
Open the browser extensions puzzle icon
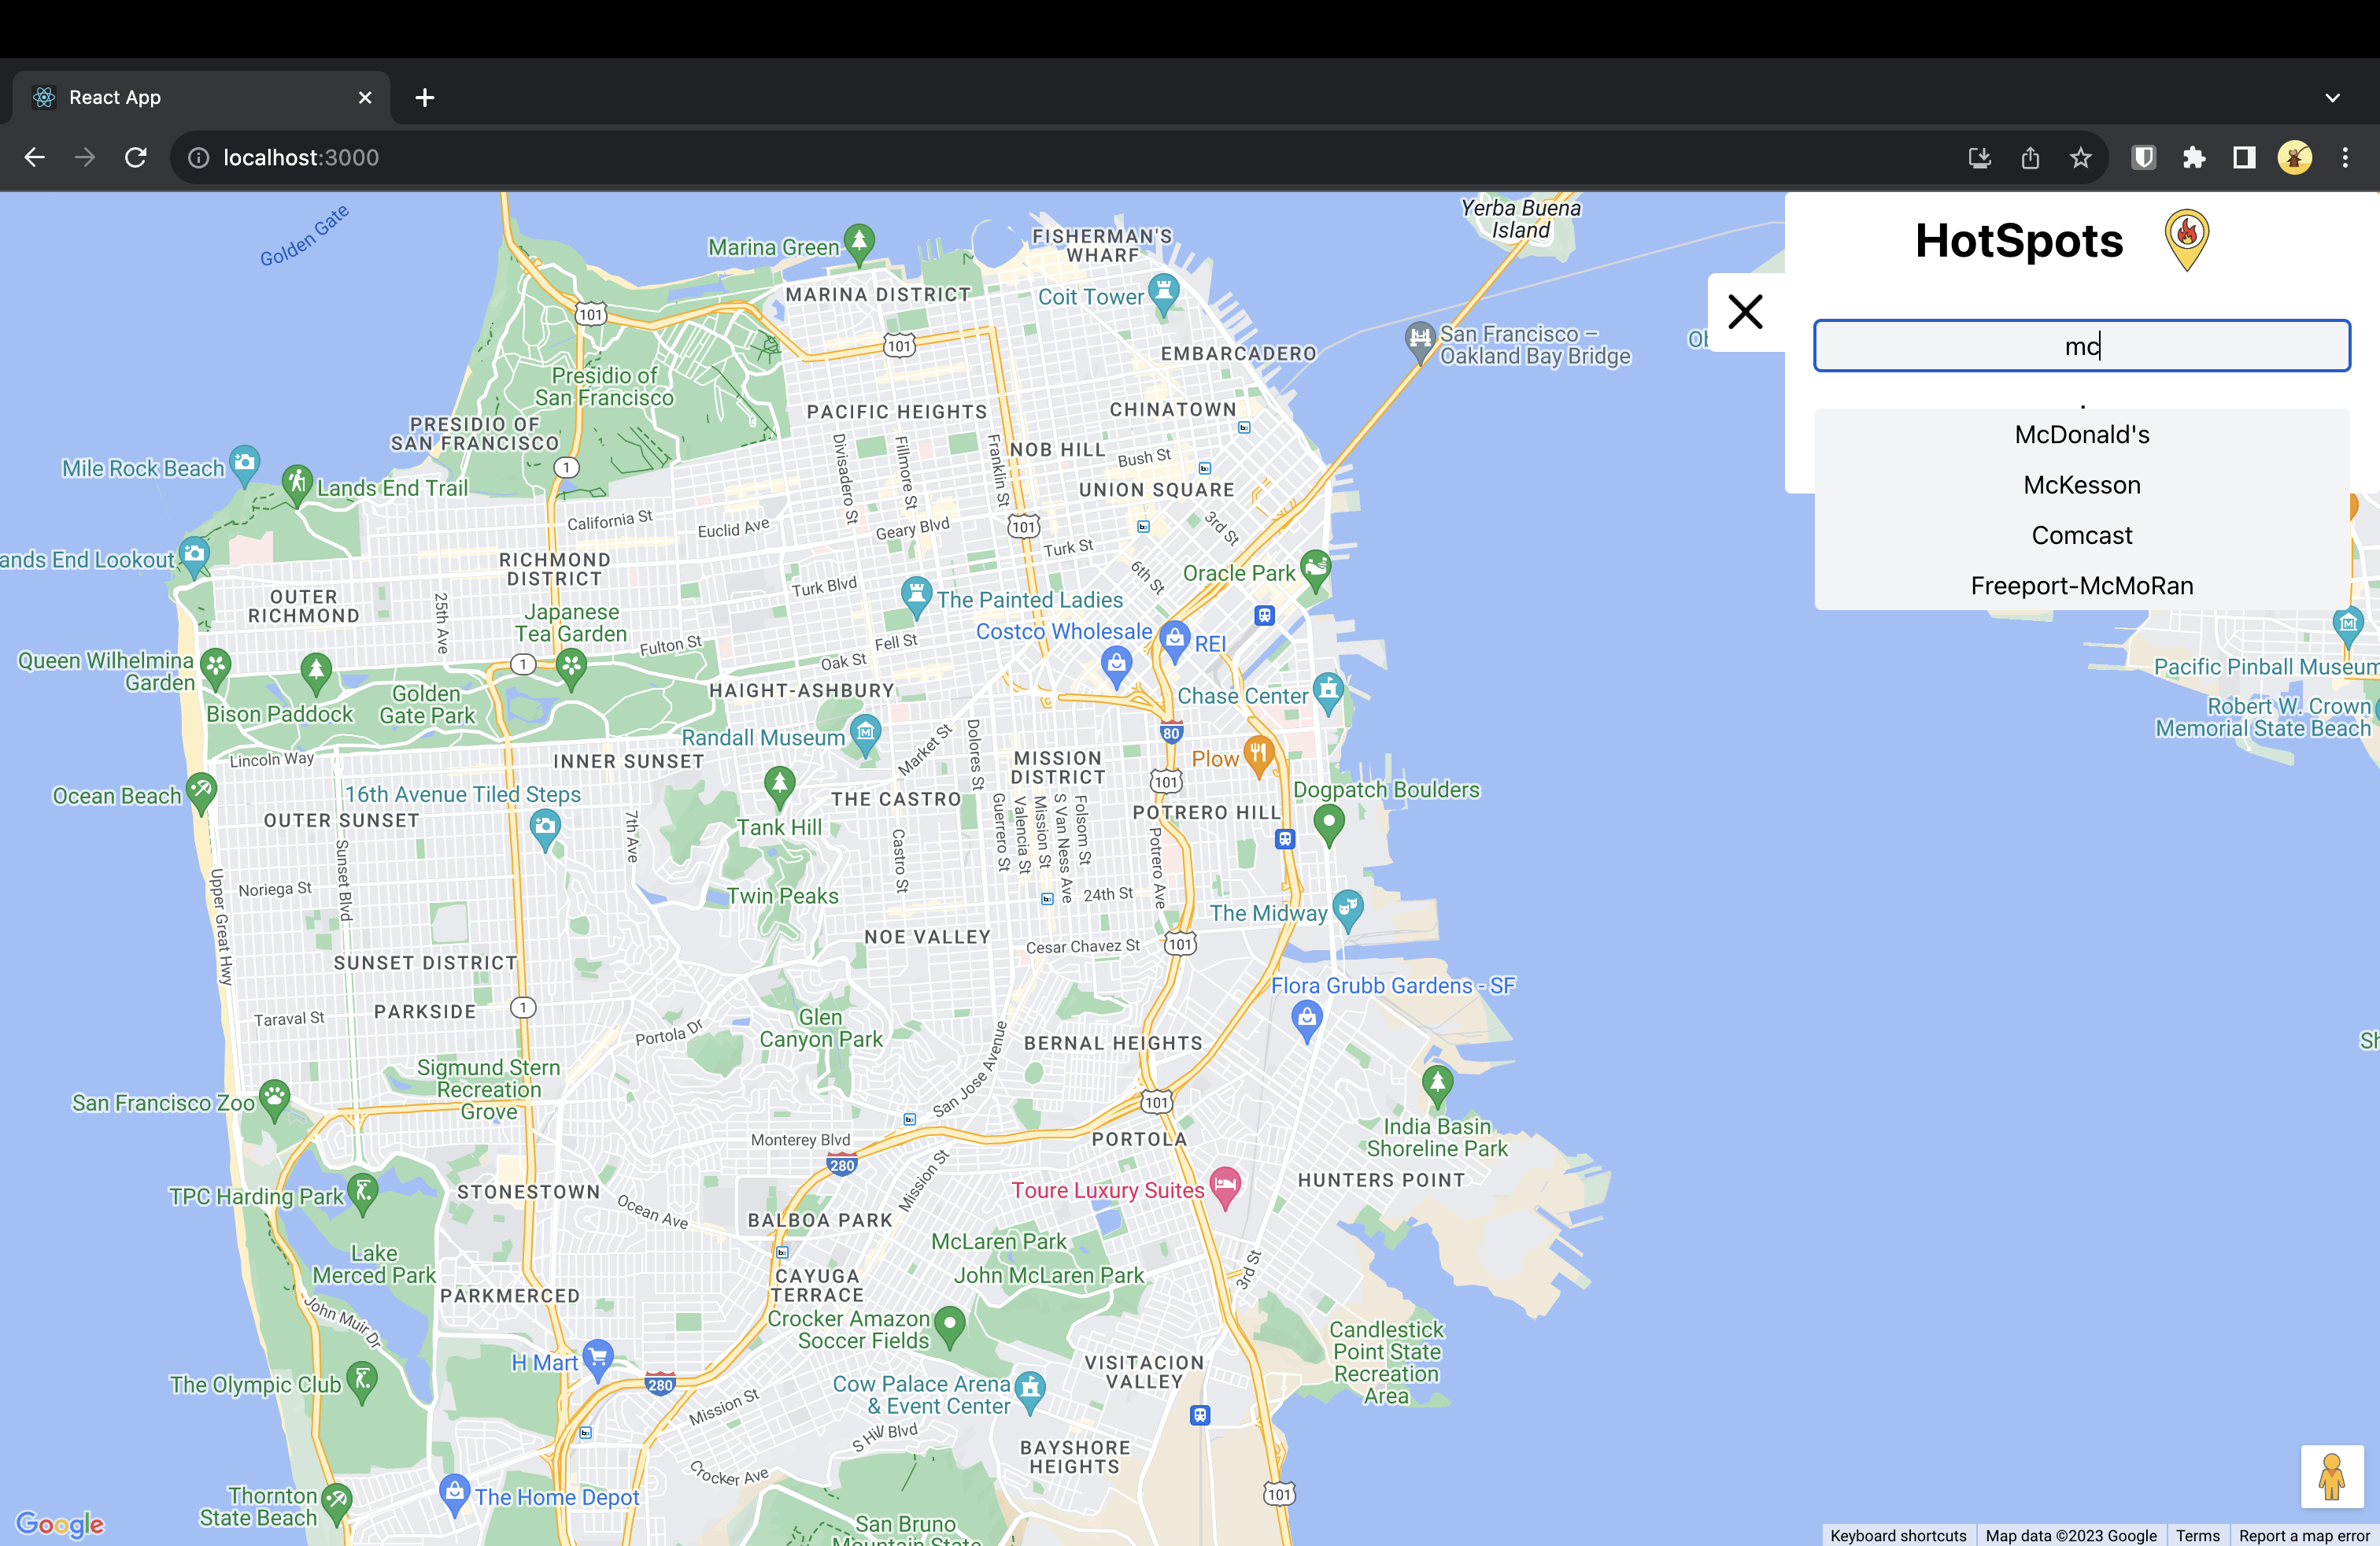2194,157
